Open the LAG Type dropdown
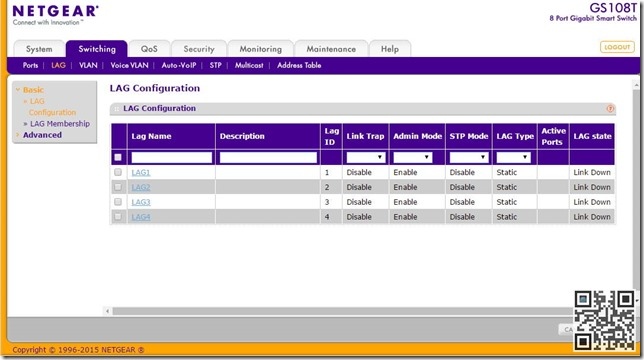644x360 pixels. (x=513, y=157)
